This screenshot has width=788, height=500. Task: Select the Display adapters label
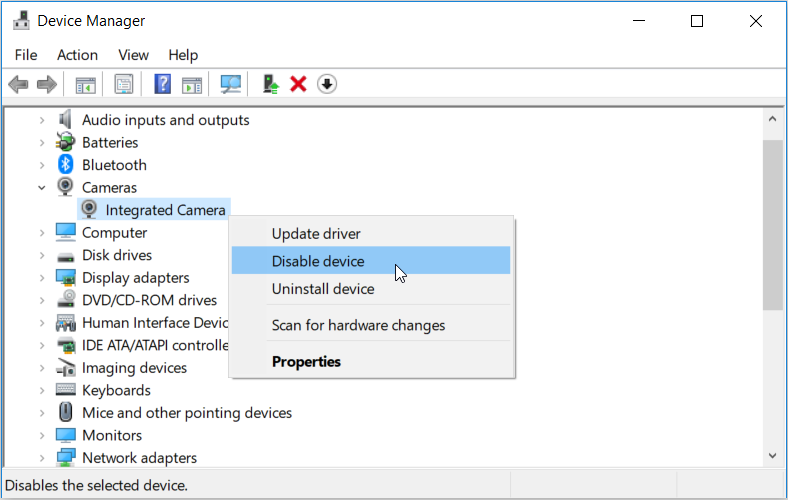click(136, 277)
